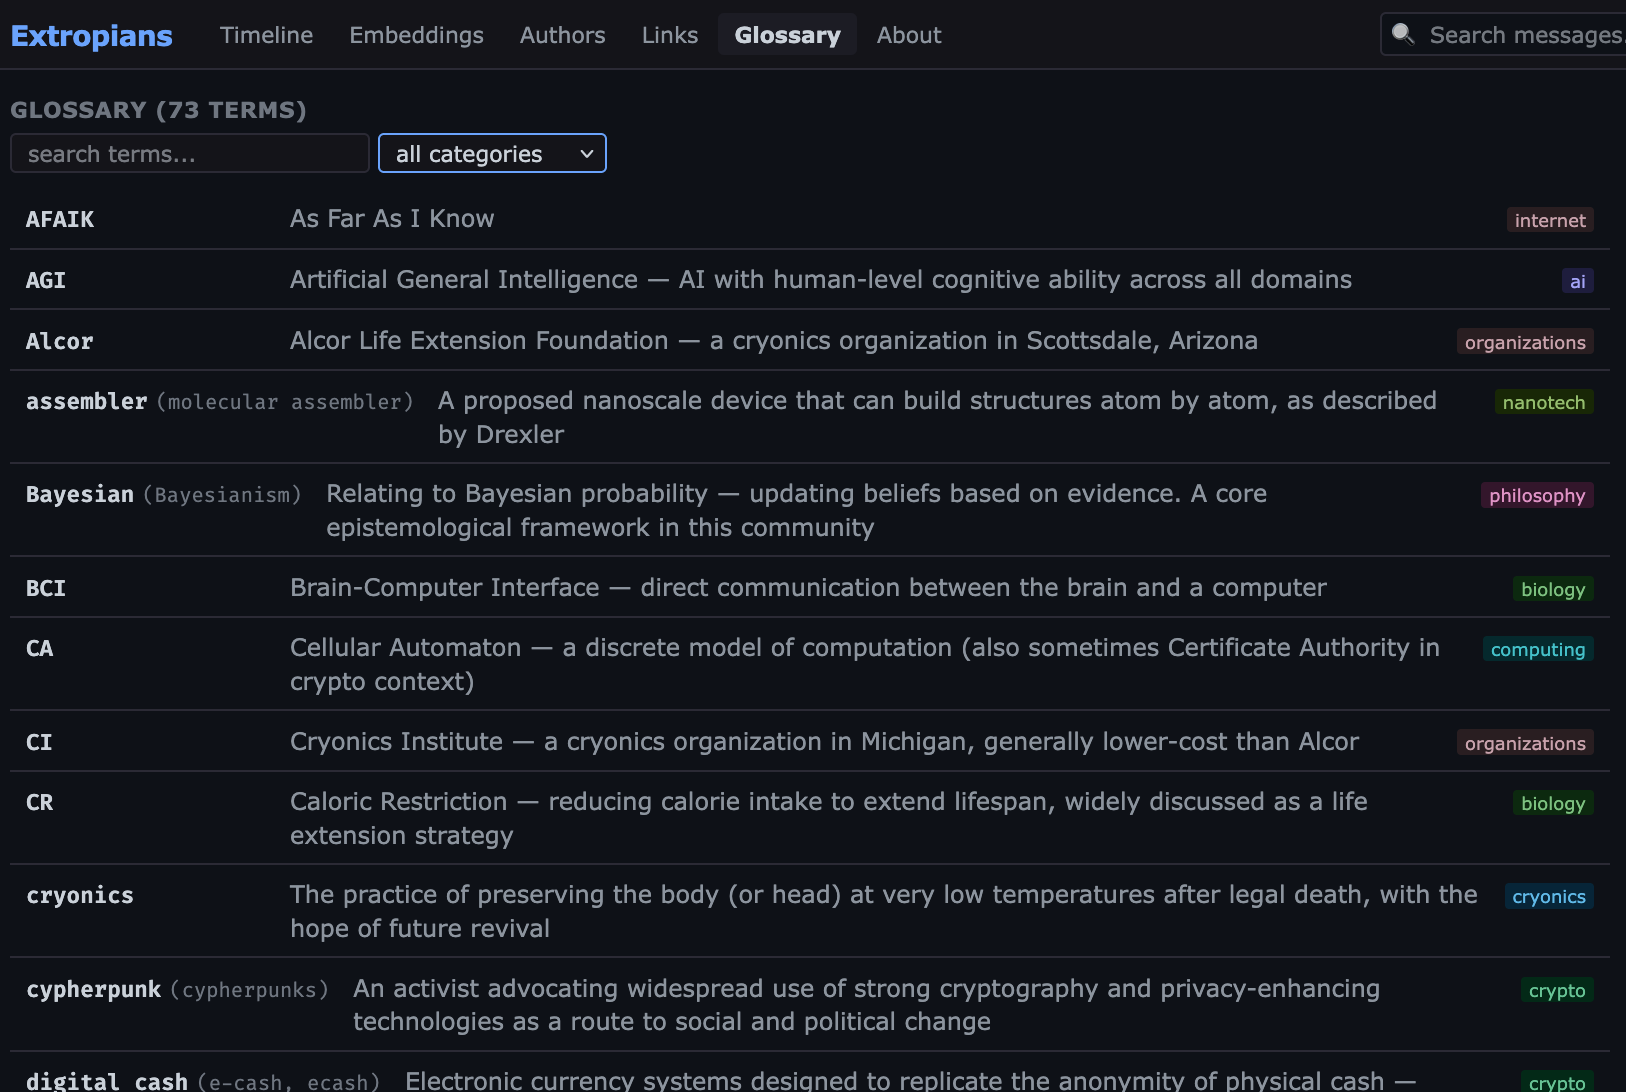
Task: Click the Extropians site logo
Action: coord(91,35)
